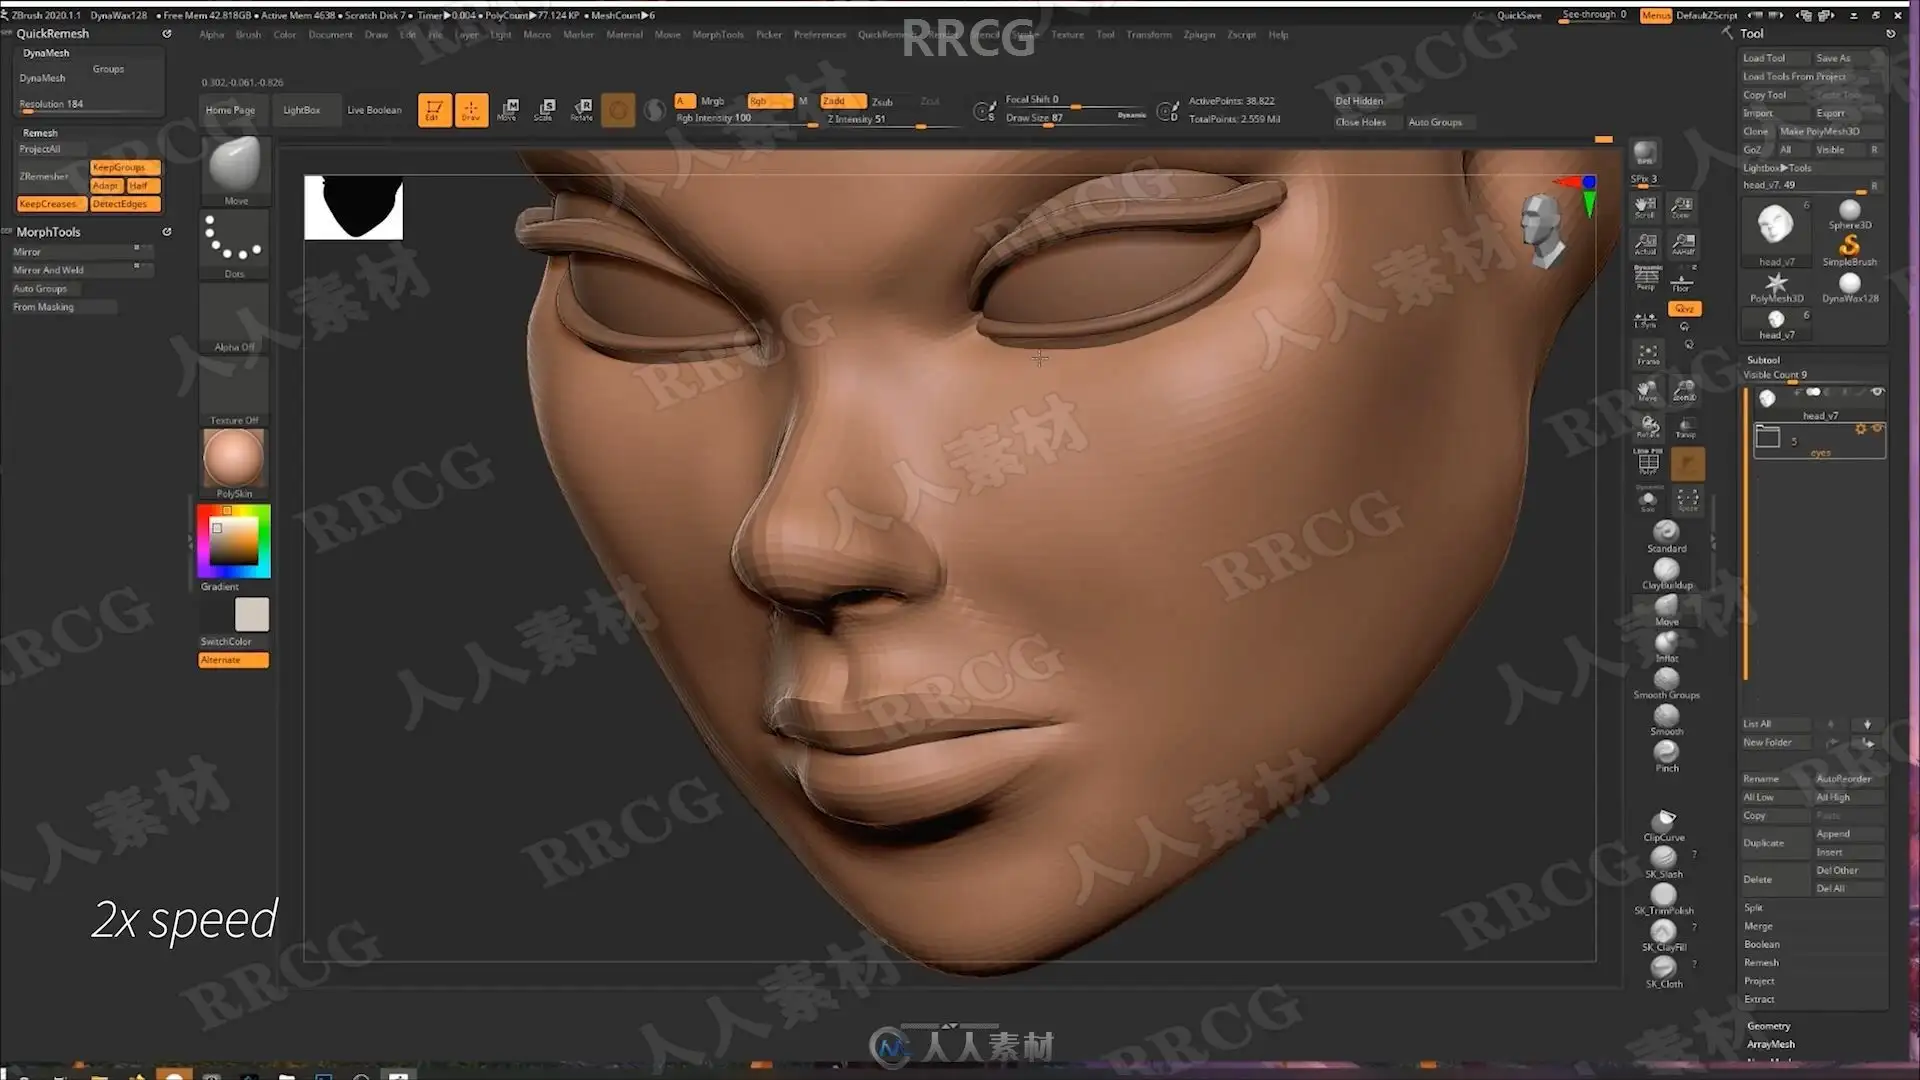Select the Move transform tool in the top shelf
Image resolution: width=1920 pixels, height=1080 pixels.
click(508, 110)
